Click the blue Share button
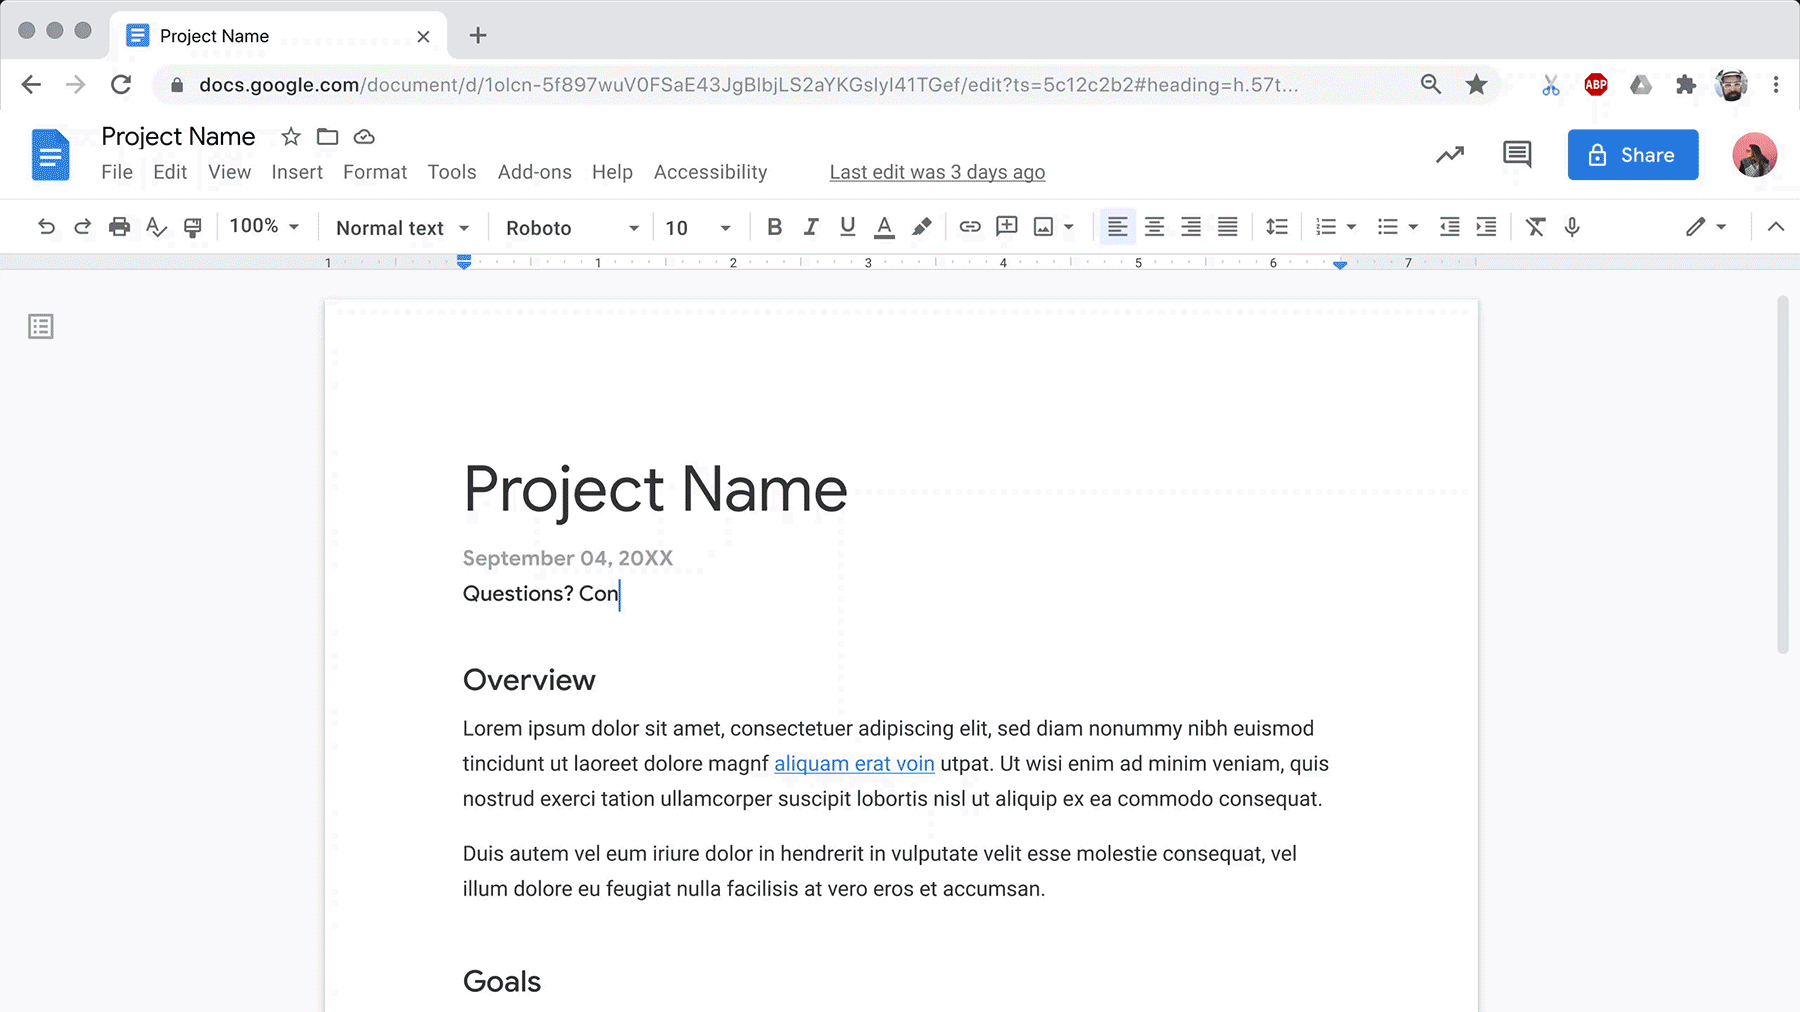The width and height of the screenshot is (1800, 1012). pos(1632,155)
